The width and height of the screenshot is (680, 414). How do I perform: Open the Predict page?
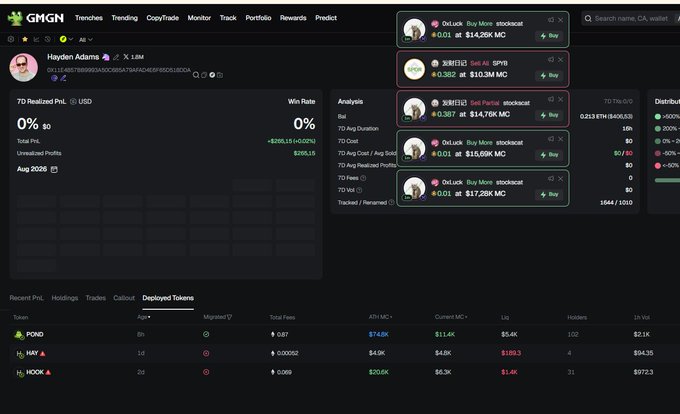tap(326, 18)
